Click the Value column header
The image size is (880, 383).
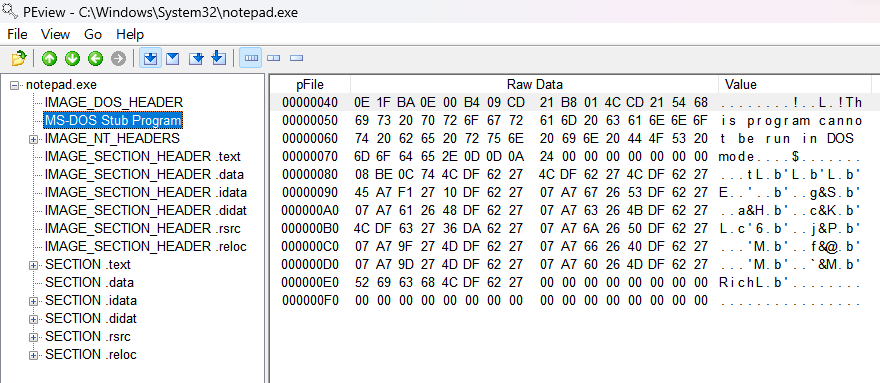pyautogui.click(x=795, y=85)
